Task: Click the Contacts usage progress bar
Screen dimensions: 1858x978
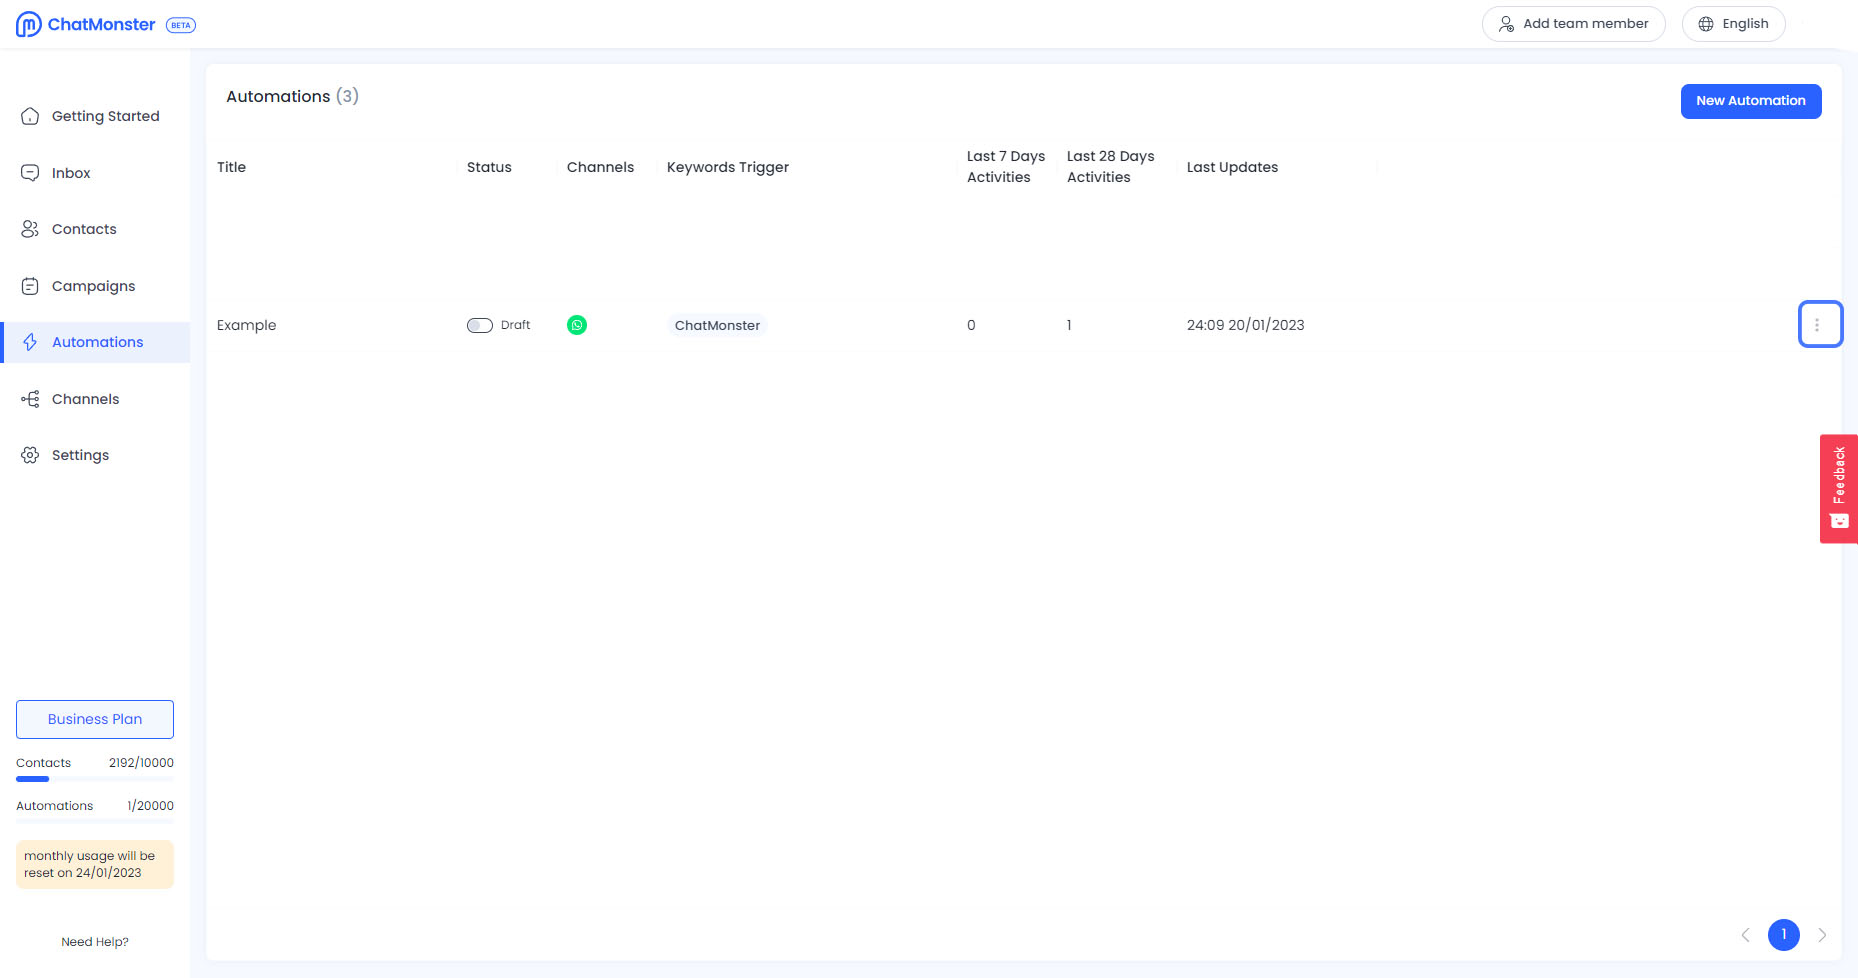Action: (95, 779)
